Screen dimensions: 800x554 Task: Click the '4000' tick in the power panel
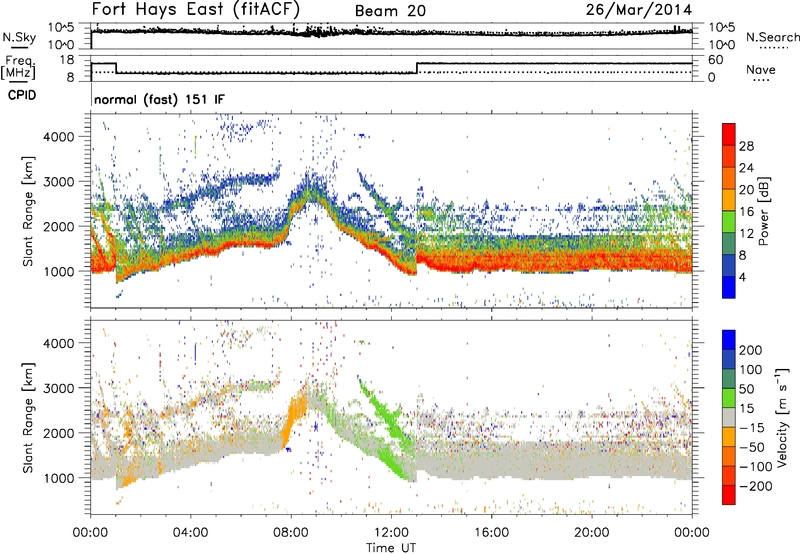[x=59, y=137]
